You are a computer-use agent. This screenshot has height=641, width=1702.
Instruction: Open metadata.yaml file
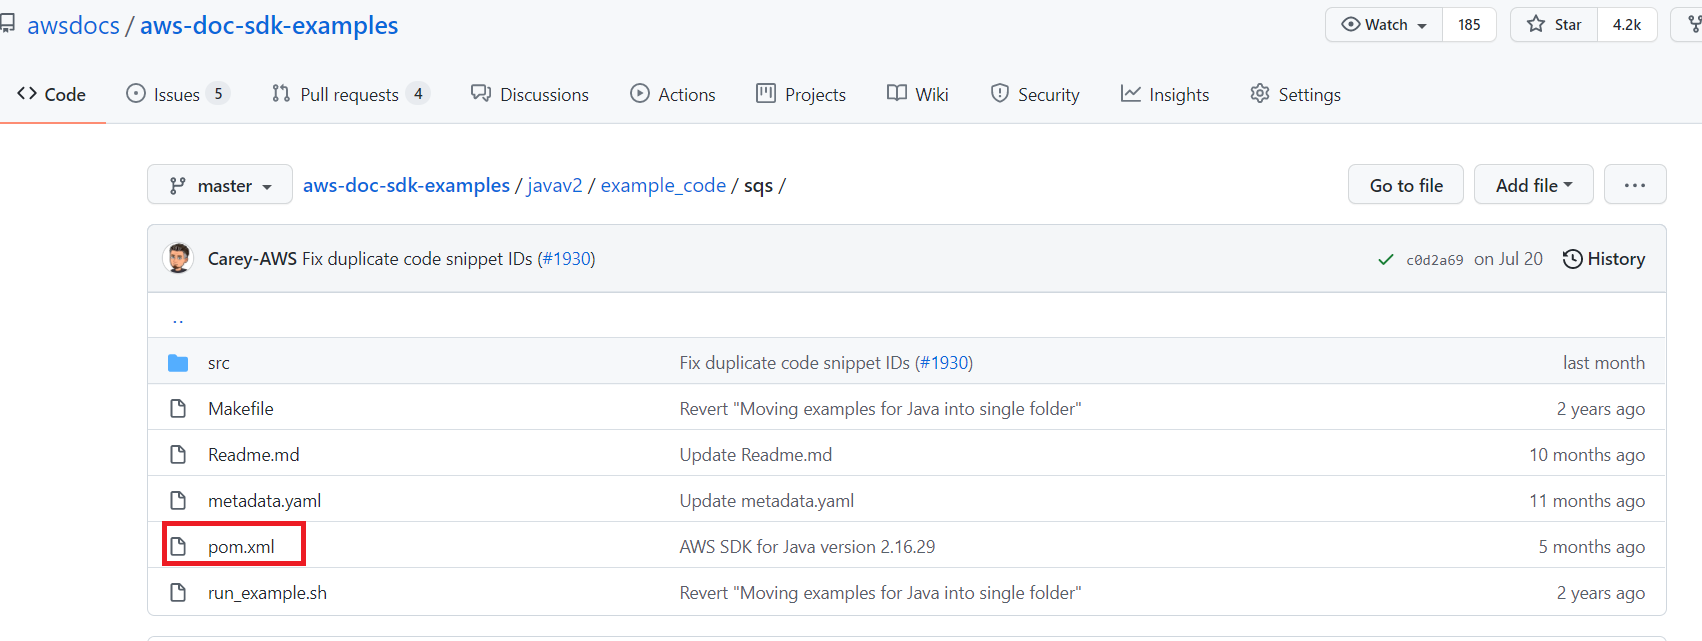(265, 501)
